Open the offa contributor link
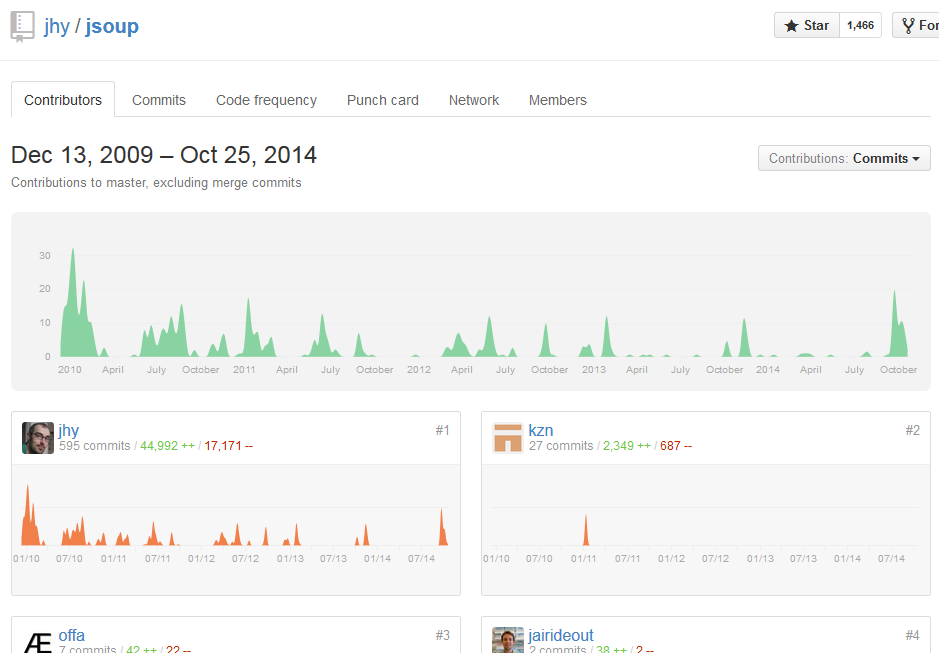 point(72,635)
